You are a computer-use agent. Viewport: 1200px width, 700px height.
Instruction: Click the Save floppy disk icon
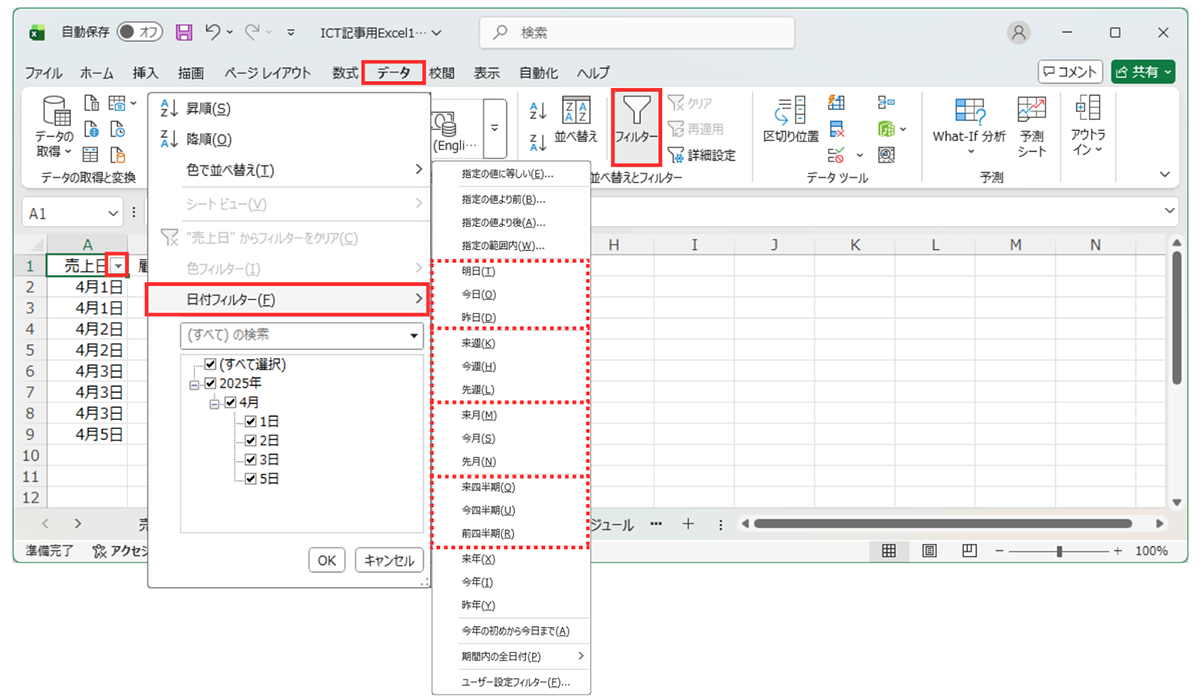184,32
